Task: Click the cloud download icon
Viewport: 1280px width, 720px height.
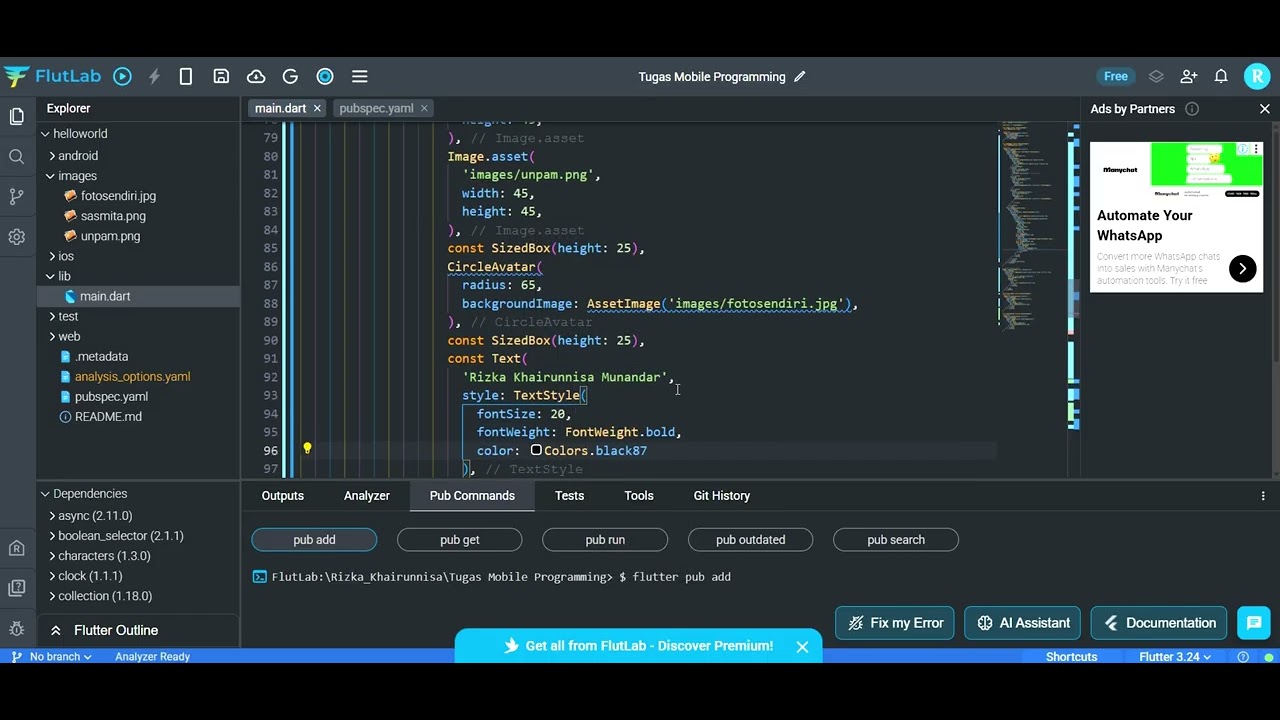Action: click(256, 76)
